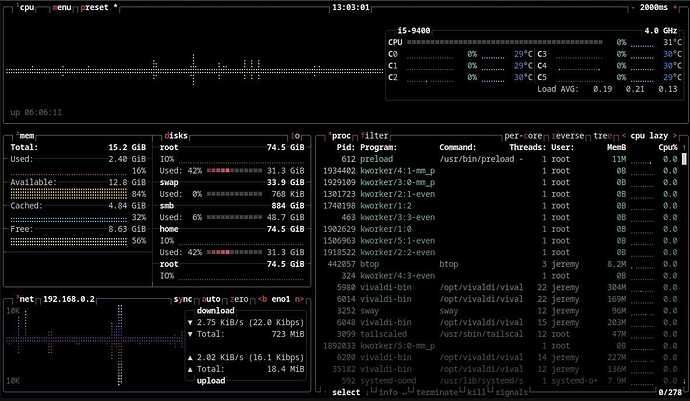This screenshot has width=690, height=401.
Task: Click the 0/278 process counter
Action: (x=670, y=392)
